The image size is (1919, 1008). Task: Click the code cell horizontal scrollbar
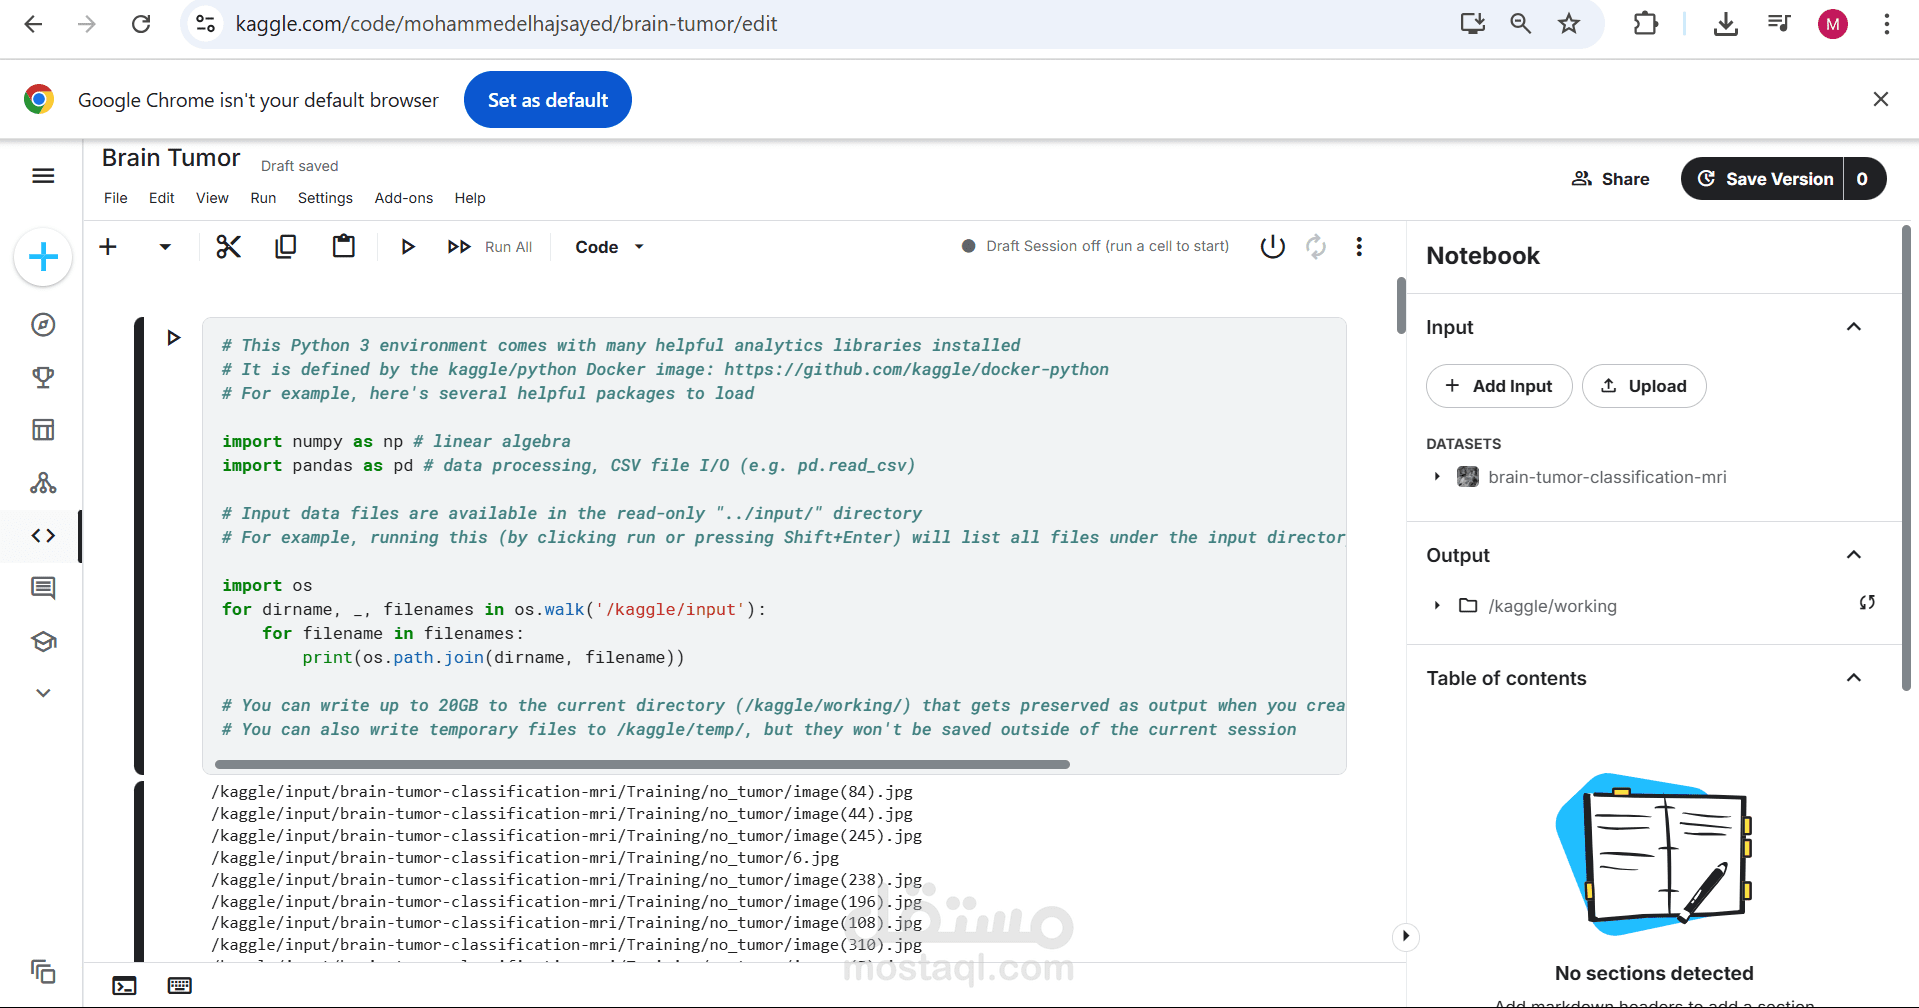pyautogui.click(x=642, y=765)
